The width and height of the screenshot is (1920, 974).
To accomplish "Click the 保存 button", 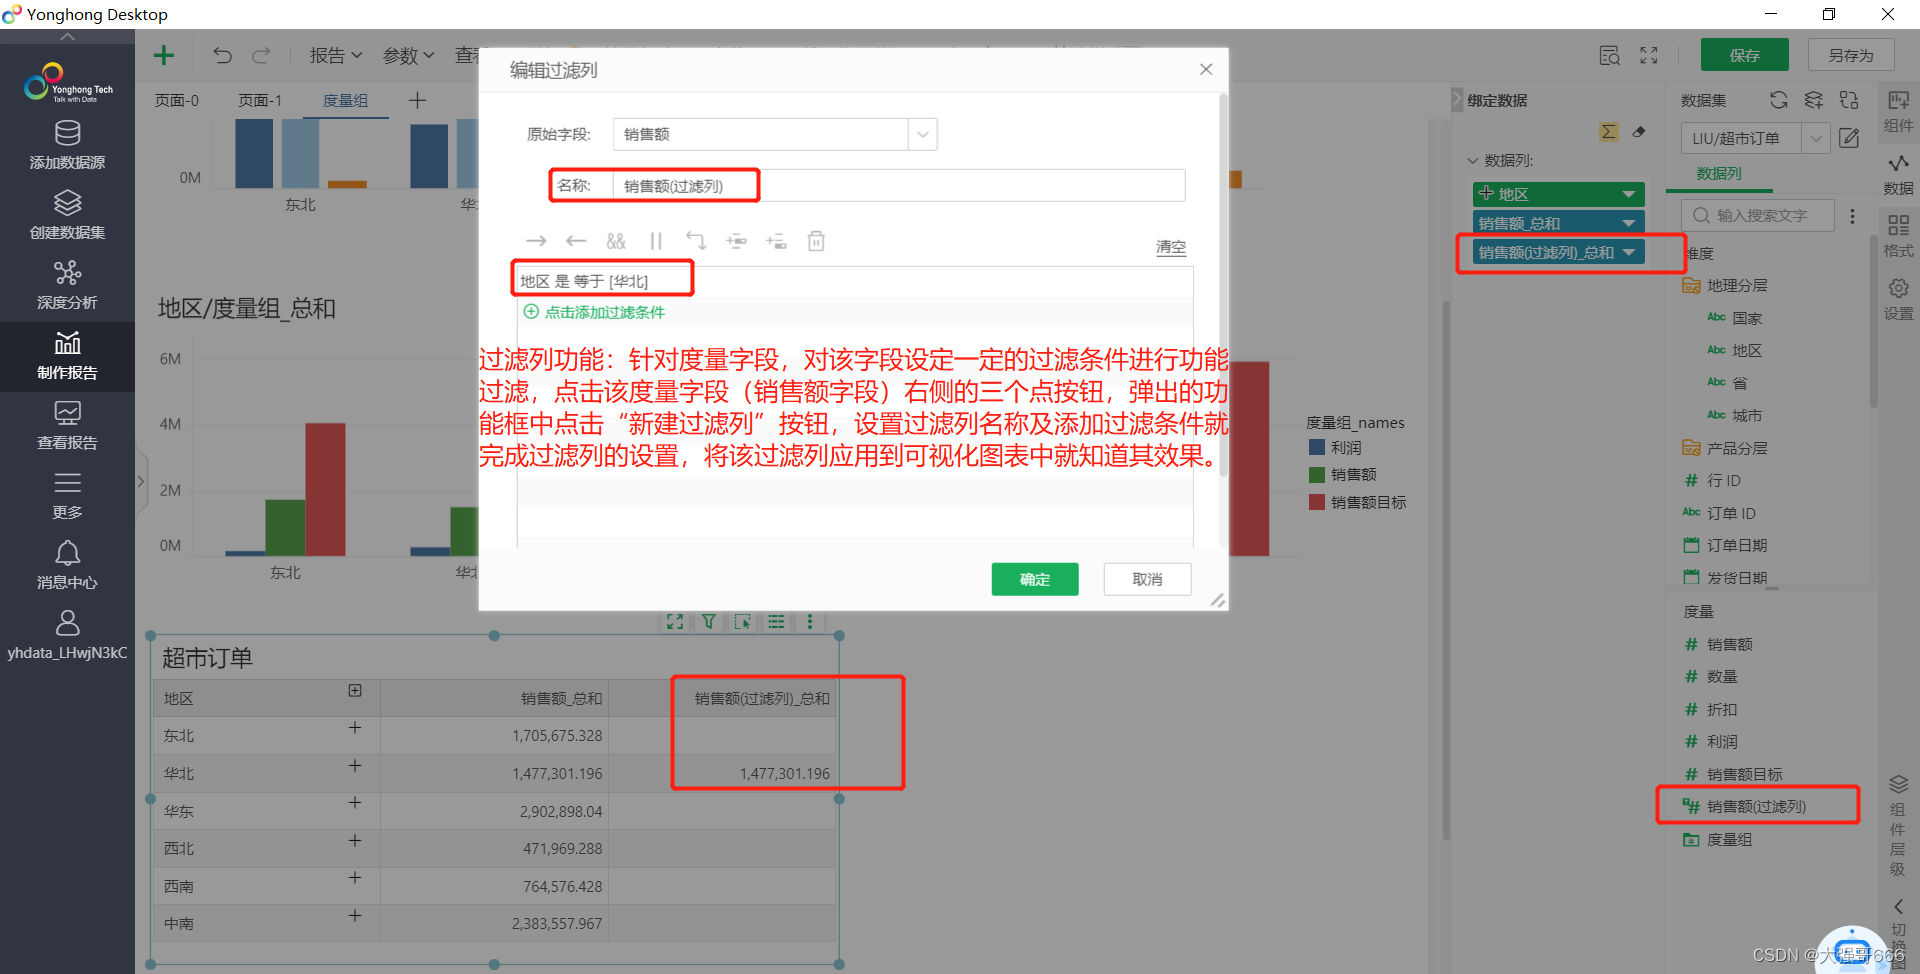I will [x=1745, y=55].
